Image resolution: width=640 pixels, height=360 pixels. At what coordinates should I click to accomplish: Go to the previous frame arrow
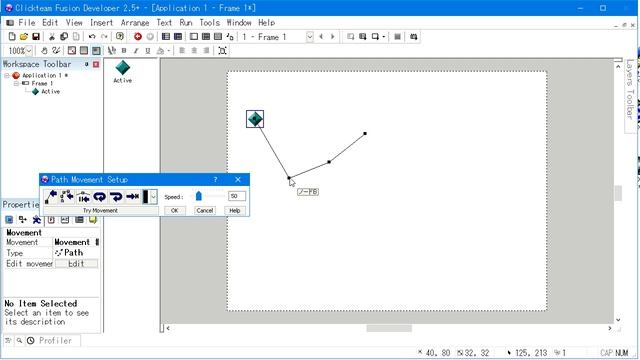pos(321,37)
